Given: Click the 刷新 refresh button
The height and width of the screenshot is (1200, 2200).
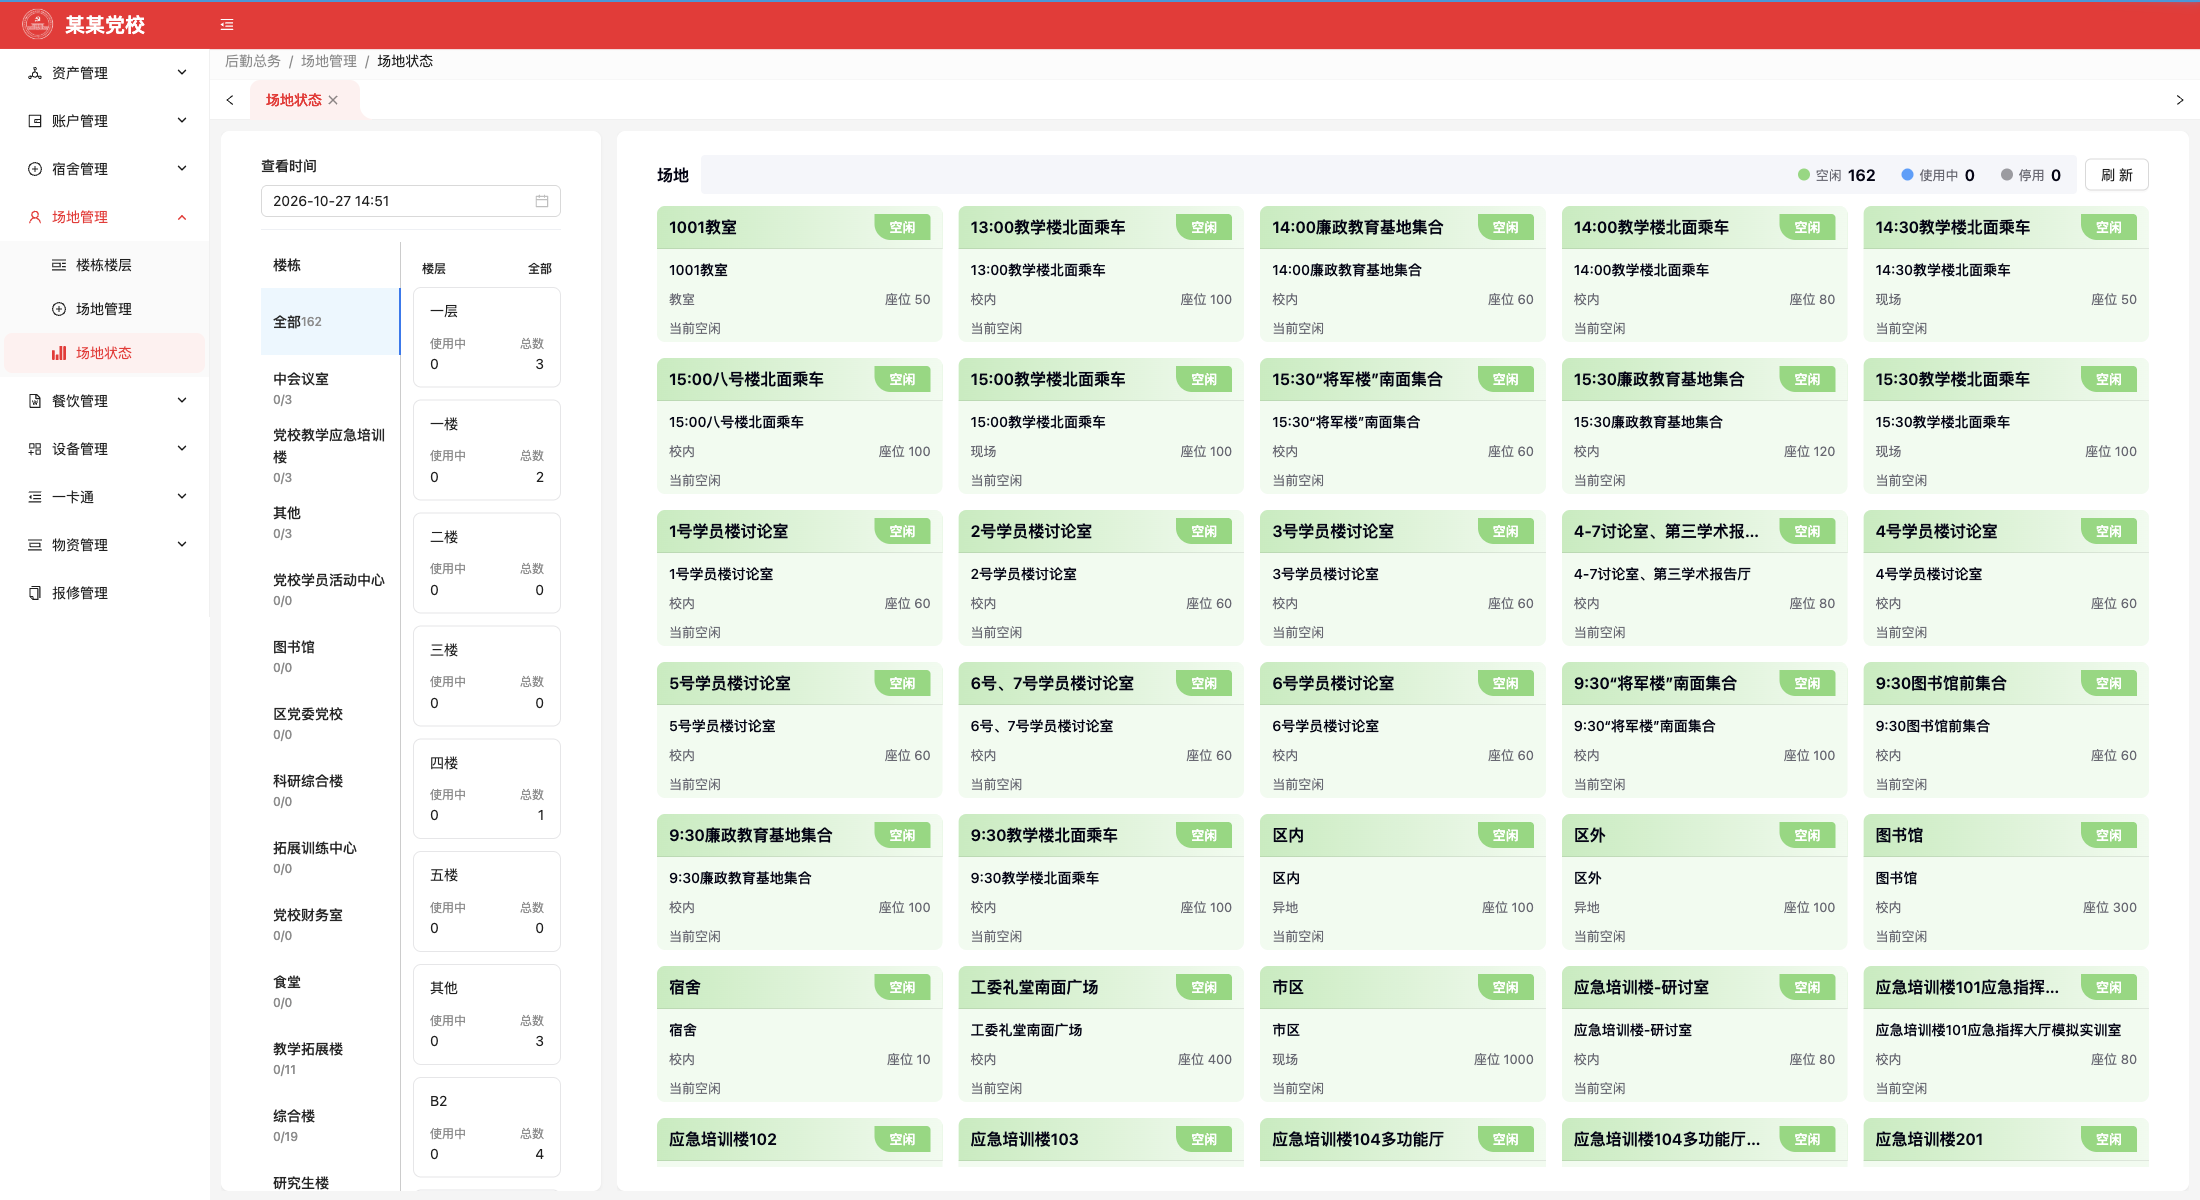Looking at the screenshot, I should pyautogui.click(x=2117, y=175).
